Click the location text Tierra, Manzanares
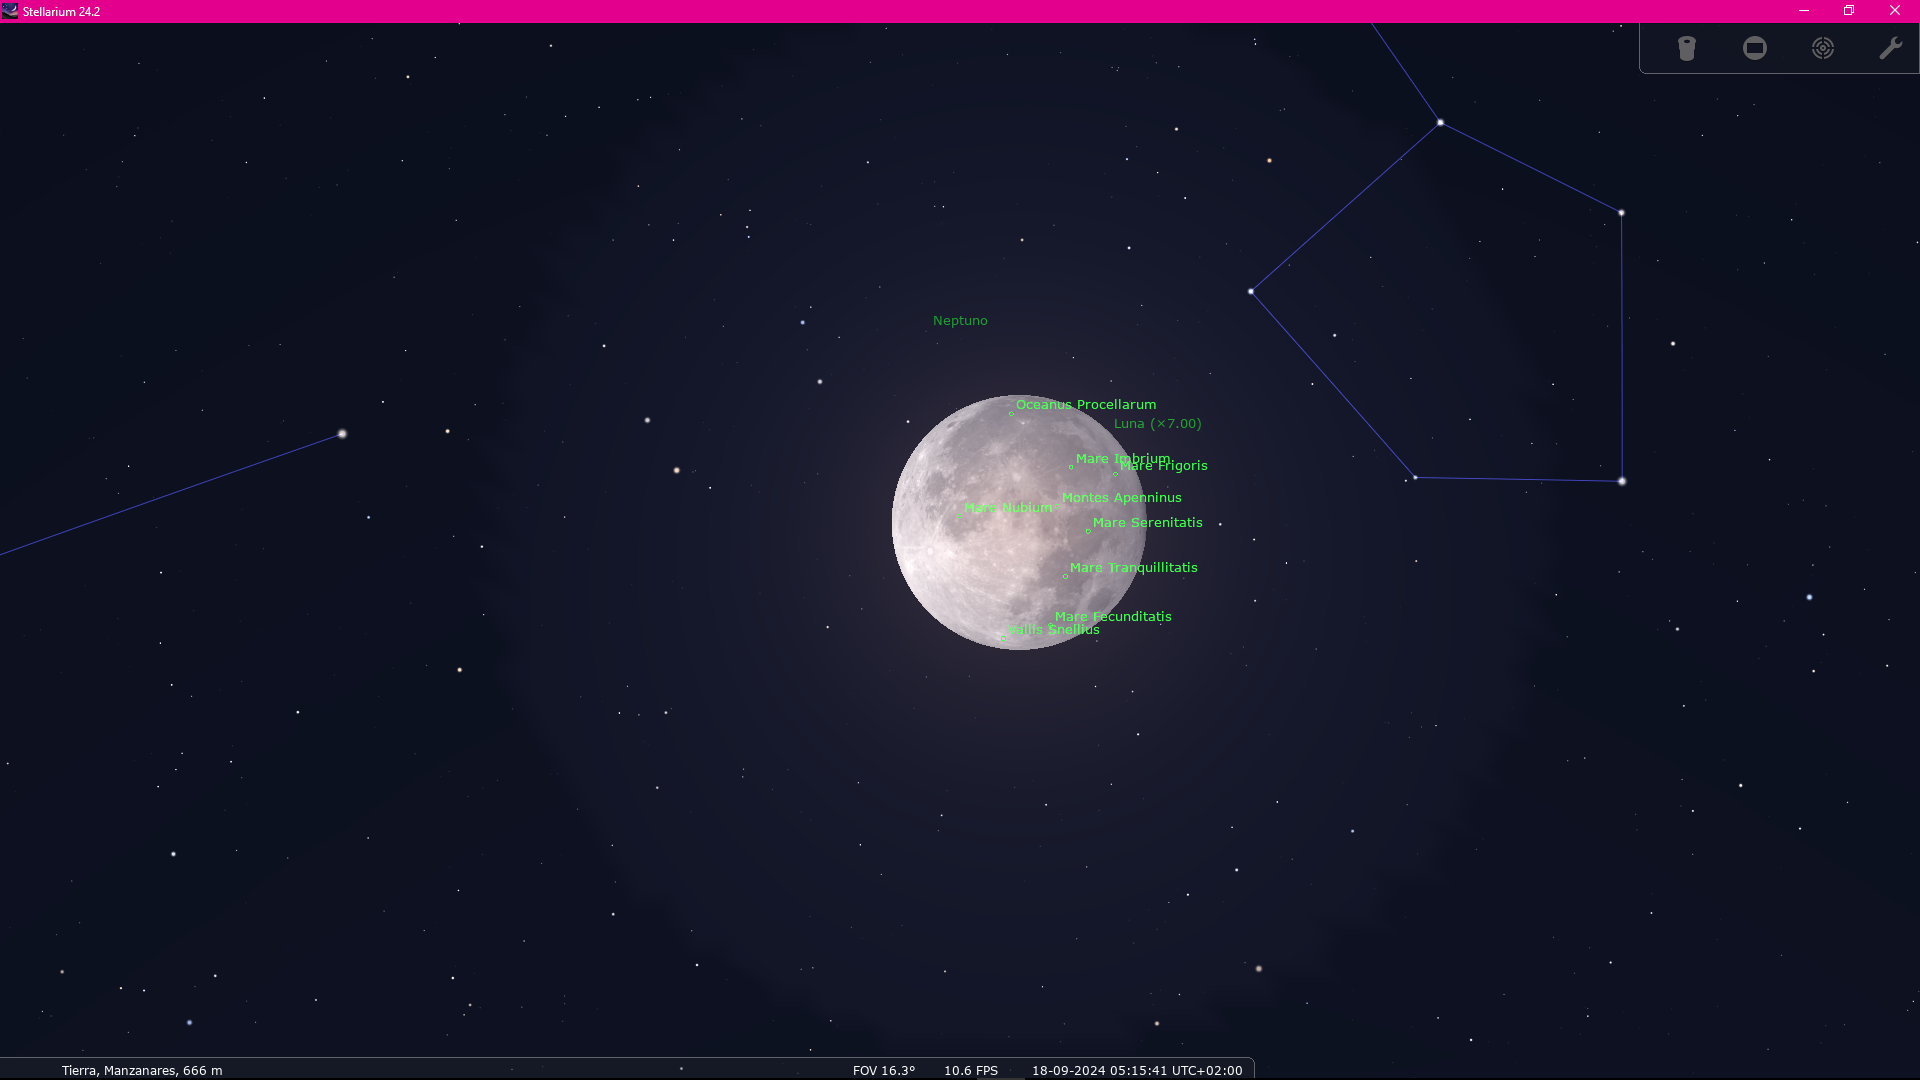The width and height of the screenshot is (1920, 1080). [x=142, y=1070]
